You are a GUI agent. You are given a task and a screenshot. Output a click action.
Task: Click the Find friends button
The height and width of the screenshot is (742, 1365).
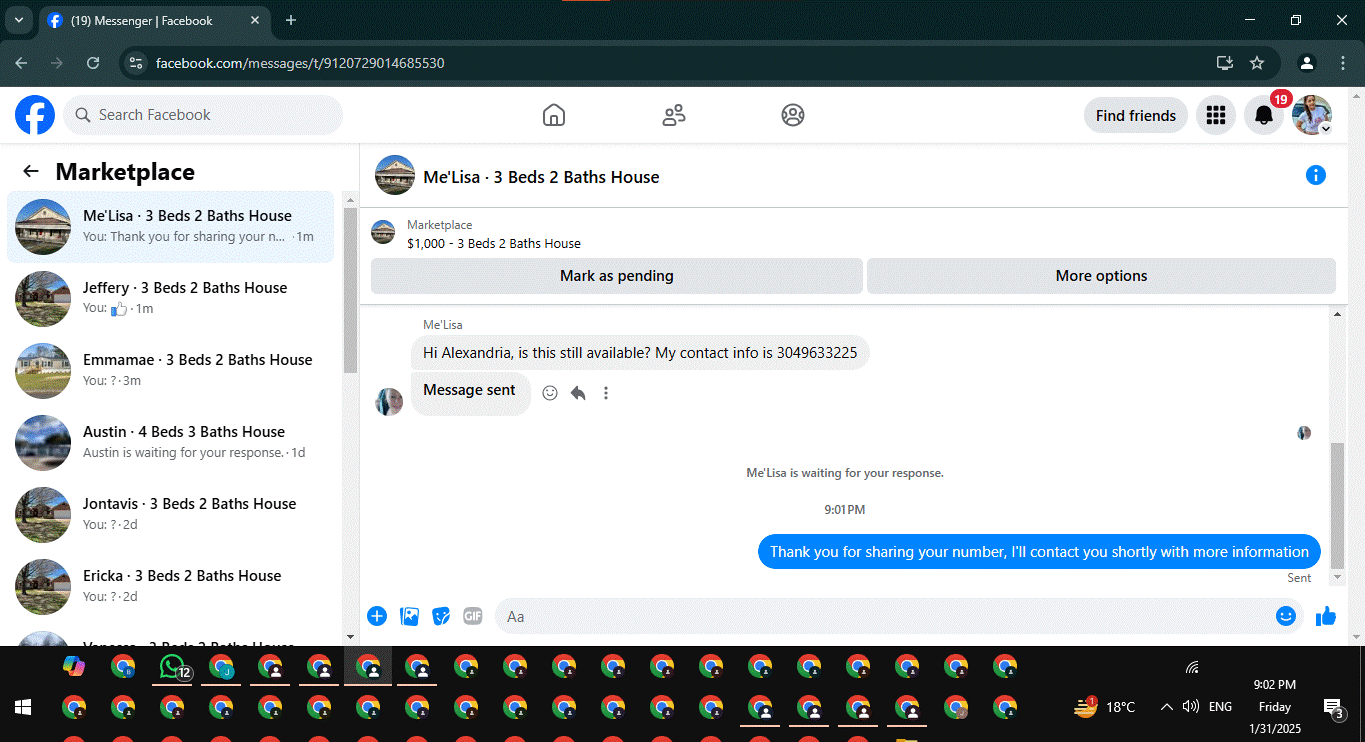(x=1136, y=115)
